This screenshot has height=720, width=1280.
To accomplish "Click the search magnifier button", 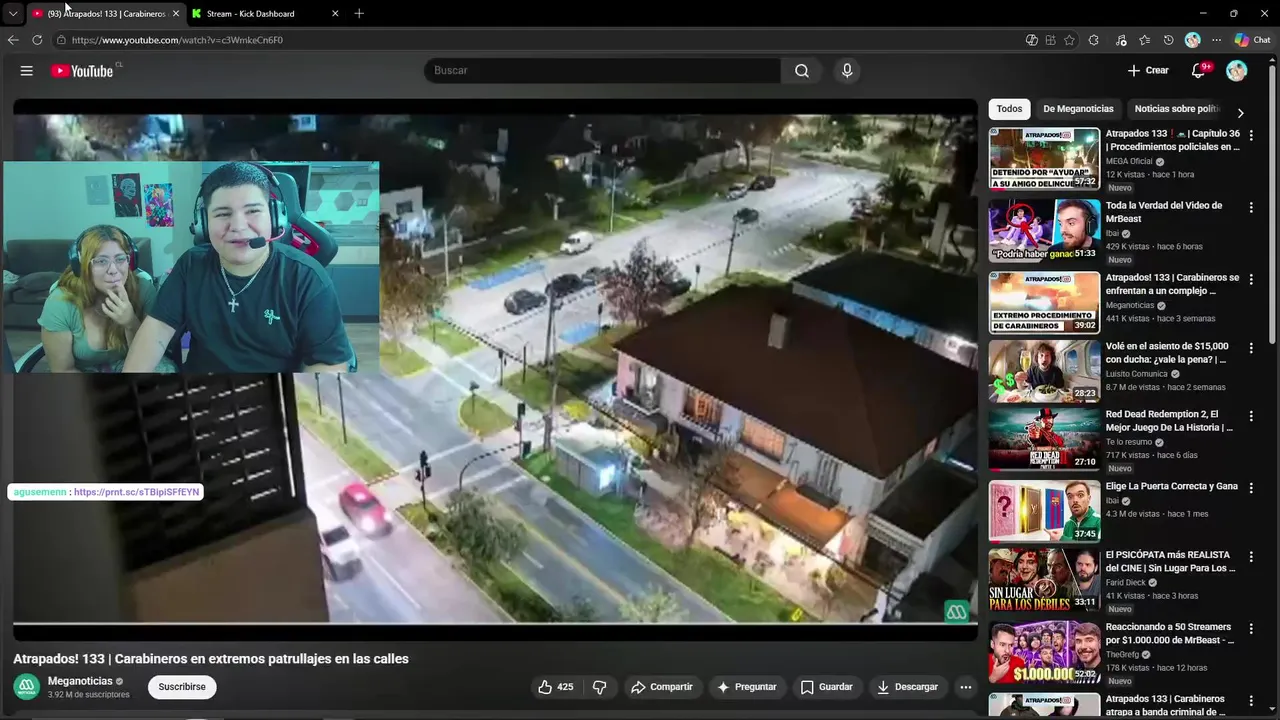I will pyautogui.click(x=802, y=71).
